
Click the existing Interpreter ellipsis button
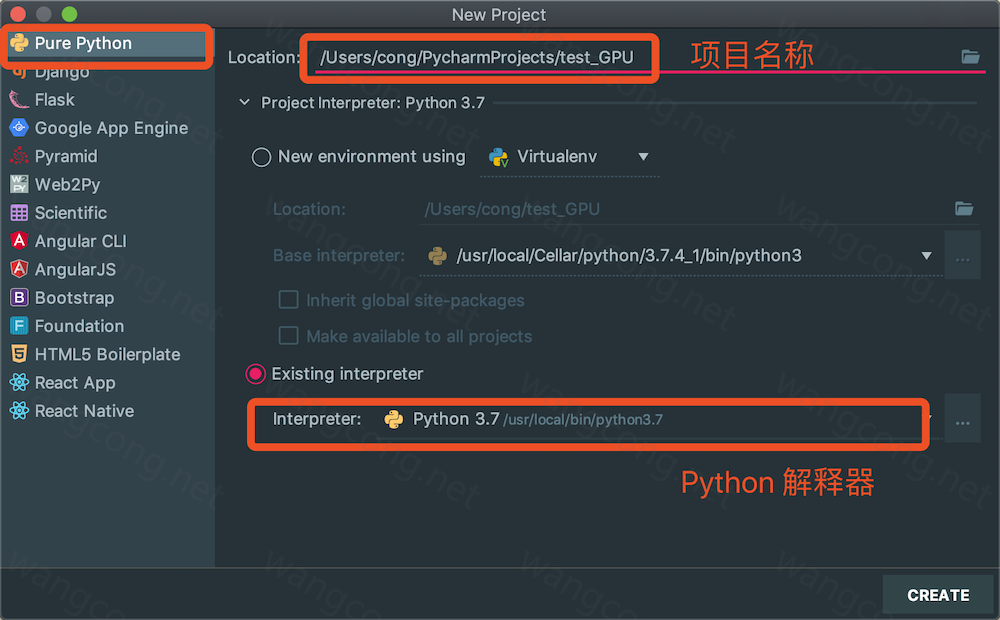point(962,420)
